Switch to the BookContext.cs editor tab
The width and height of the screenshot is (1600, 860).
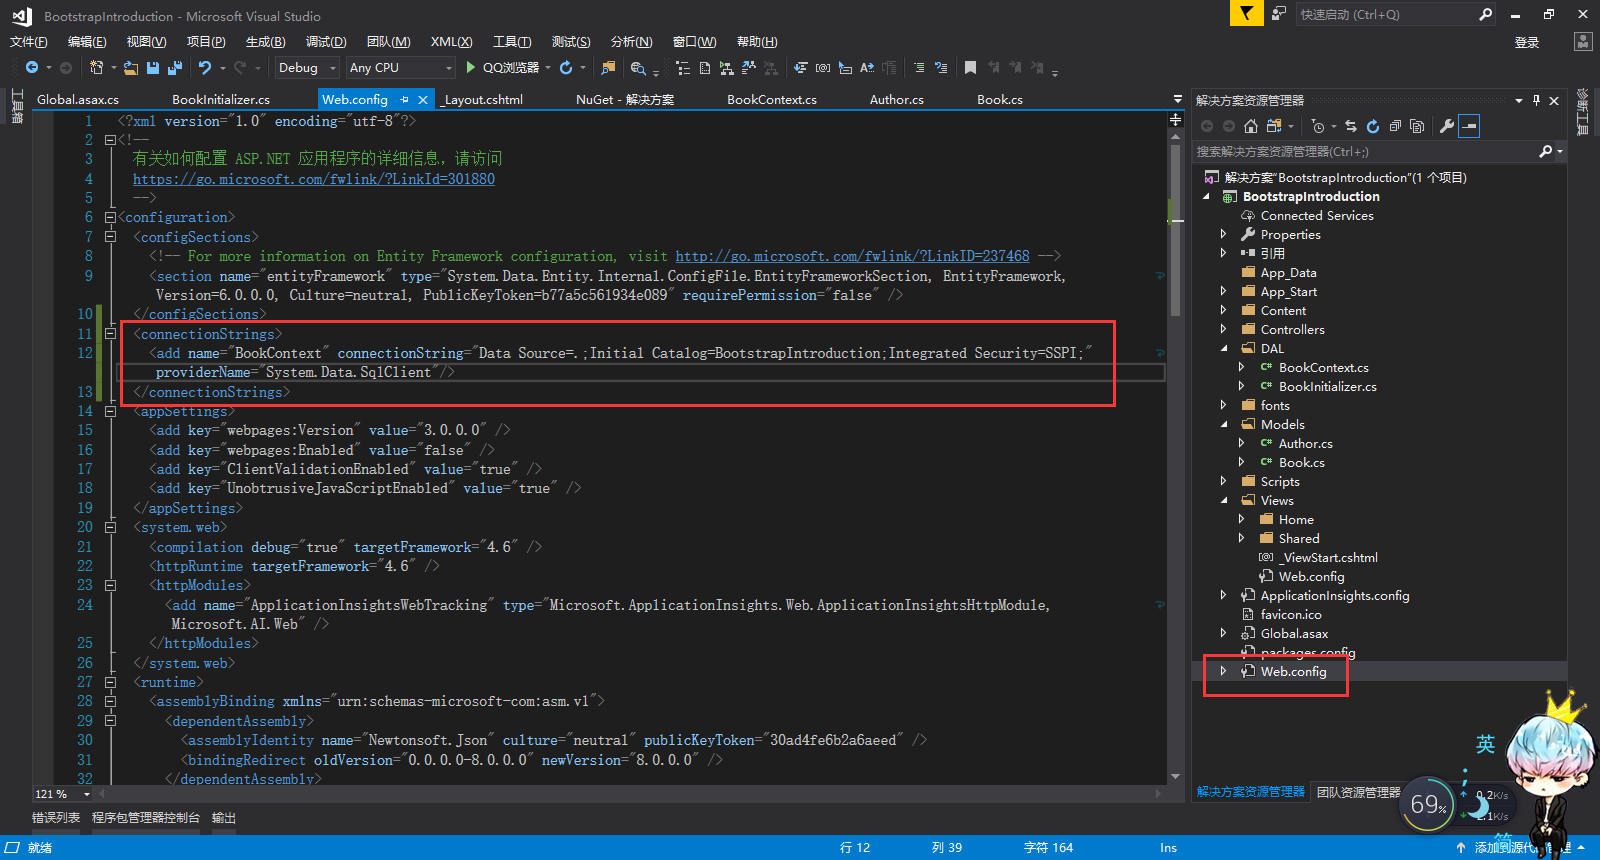771,100
